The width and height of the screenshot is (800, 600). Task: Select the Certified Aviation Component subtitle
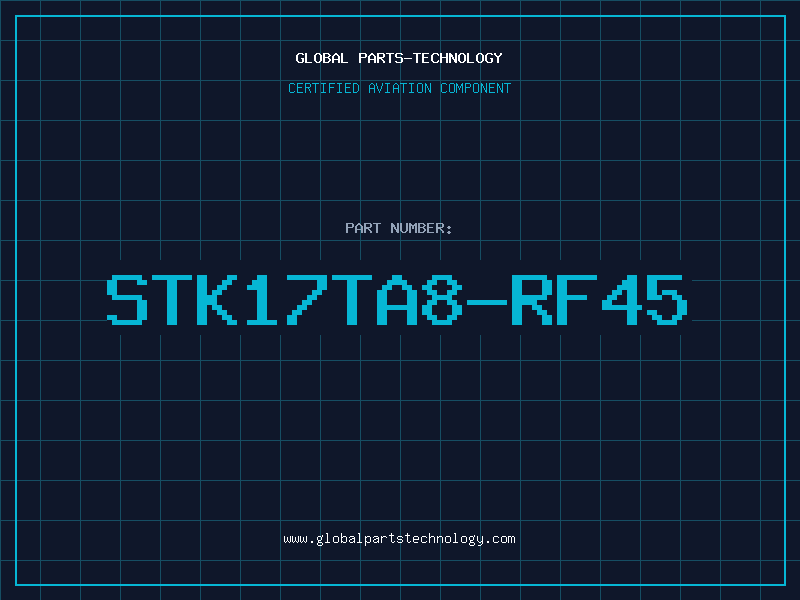coord(399,88)
